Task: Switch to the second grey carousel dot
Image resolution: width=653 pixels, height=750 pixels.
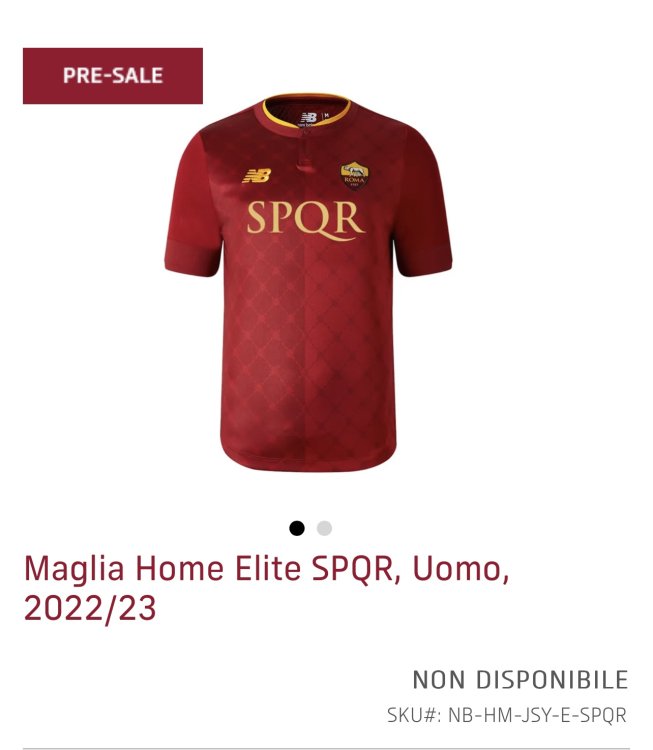Action: [324, 528]
